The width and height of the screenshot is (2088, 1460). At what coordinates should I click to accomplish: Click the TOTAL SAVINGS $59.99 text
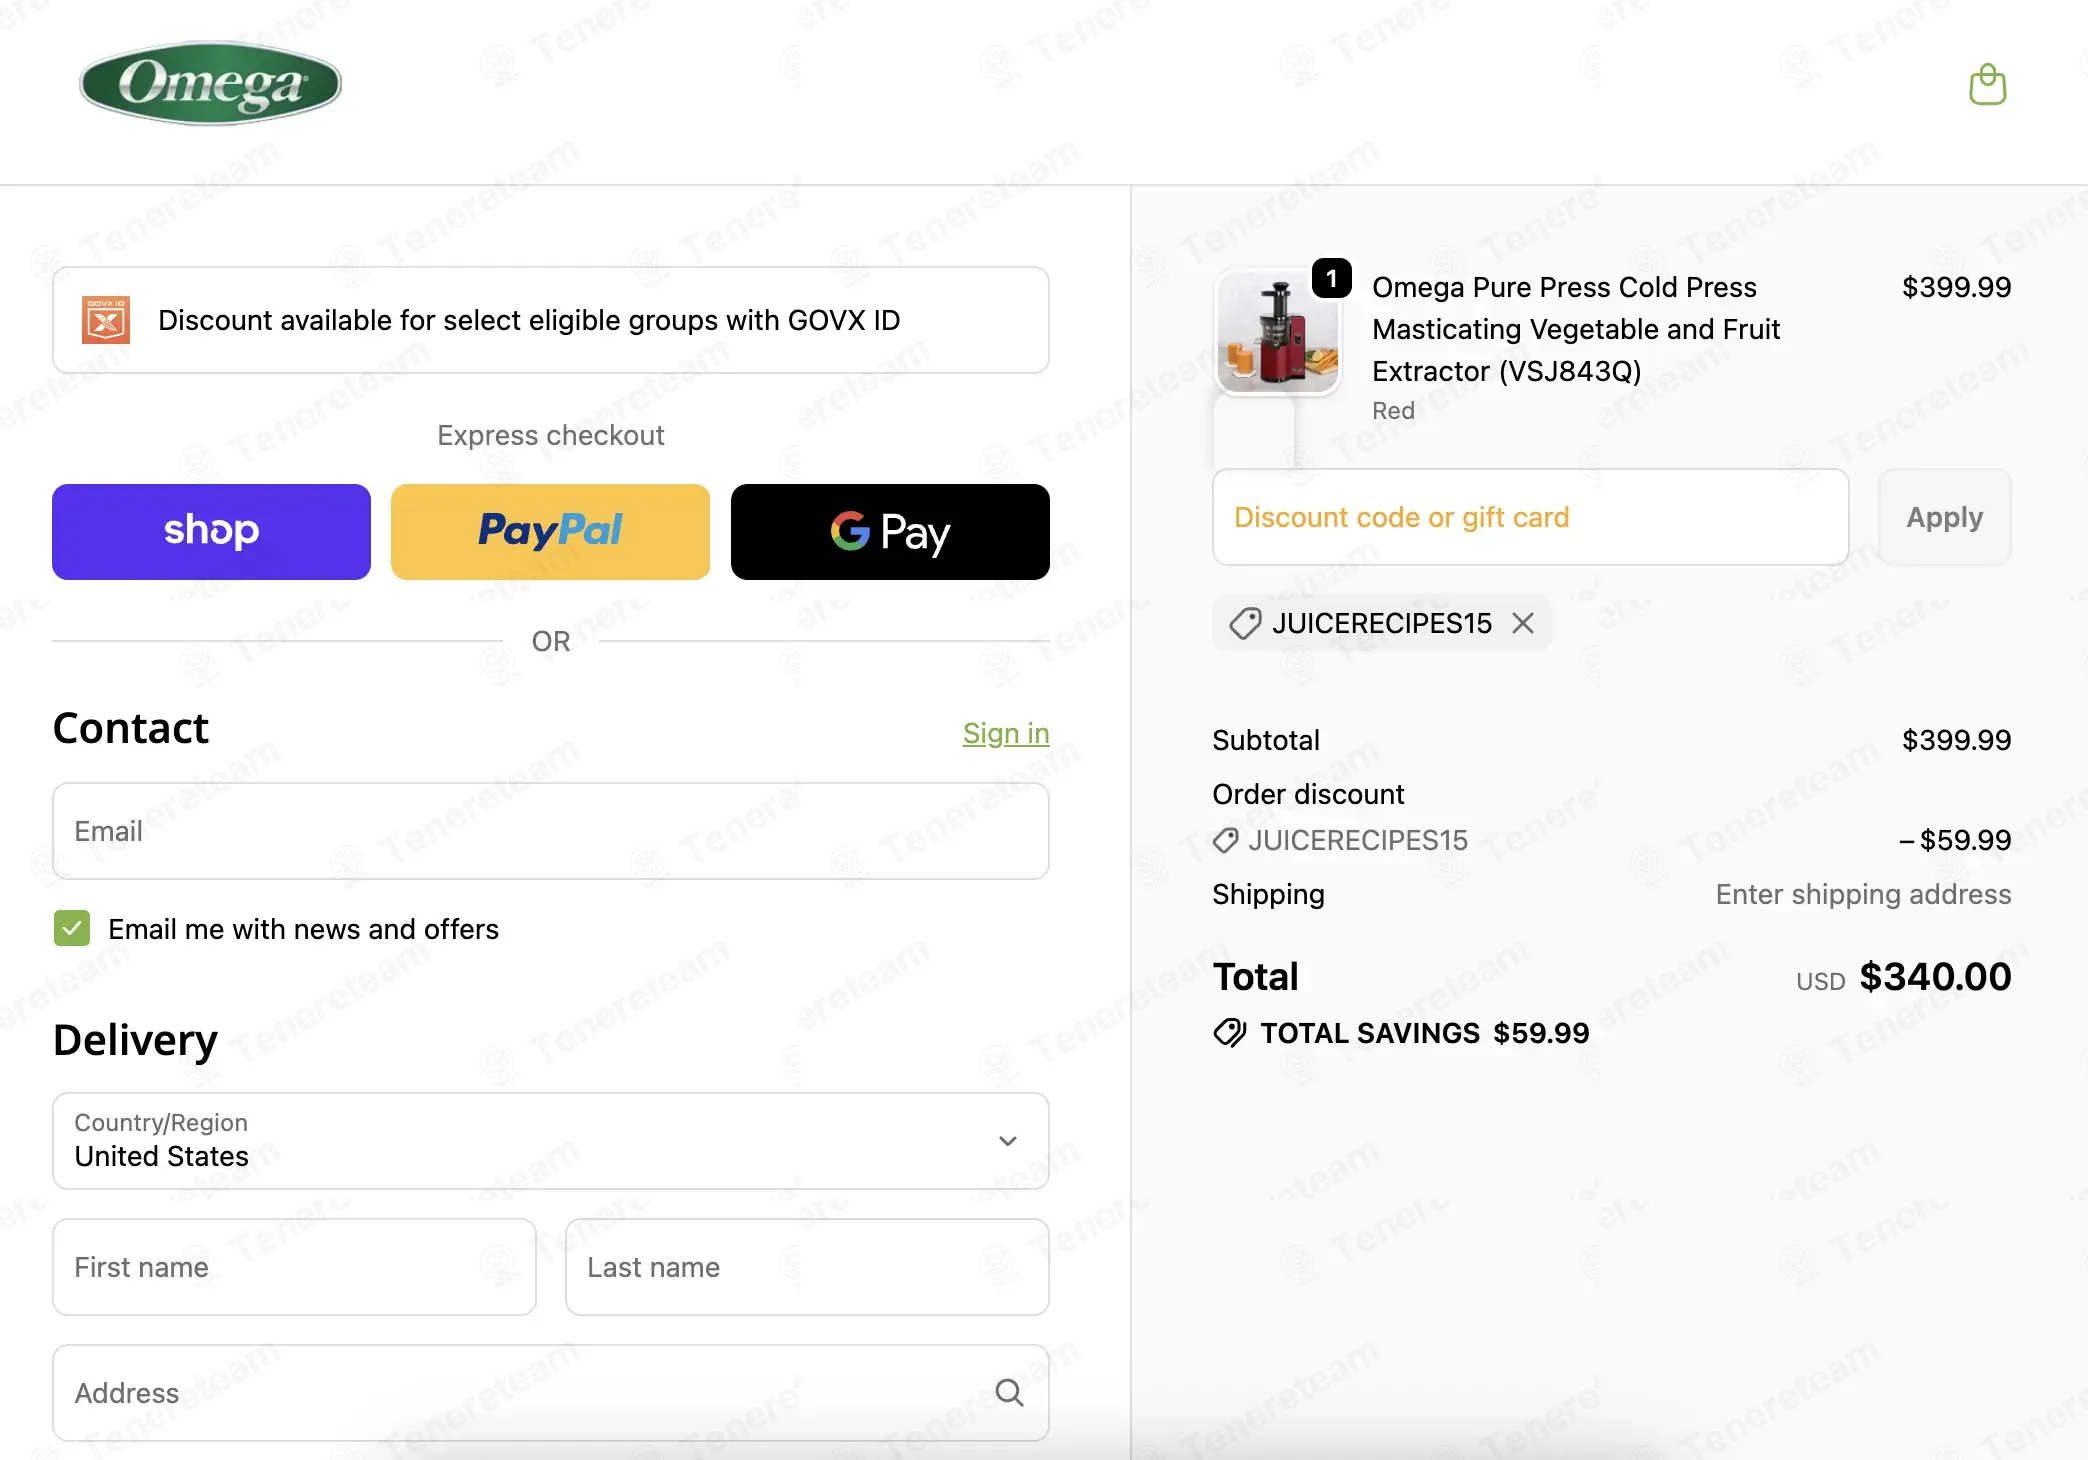point(1425,1033)
